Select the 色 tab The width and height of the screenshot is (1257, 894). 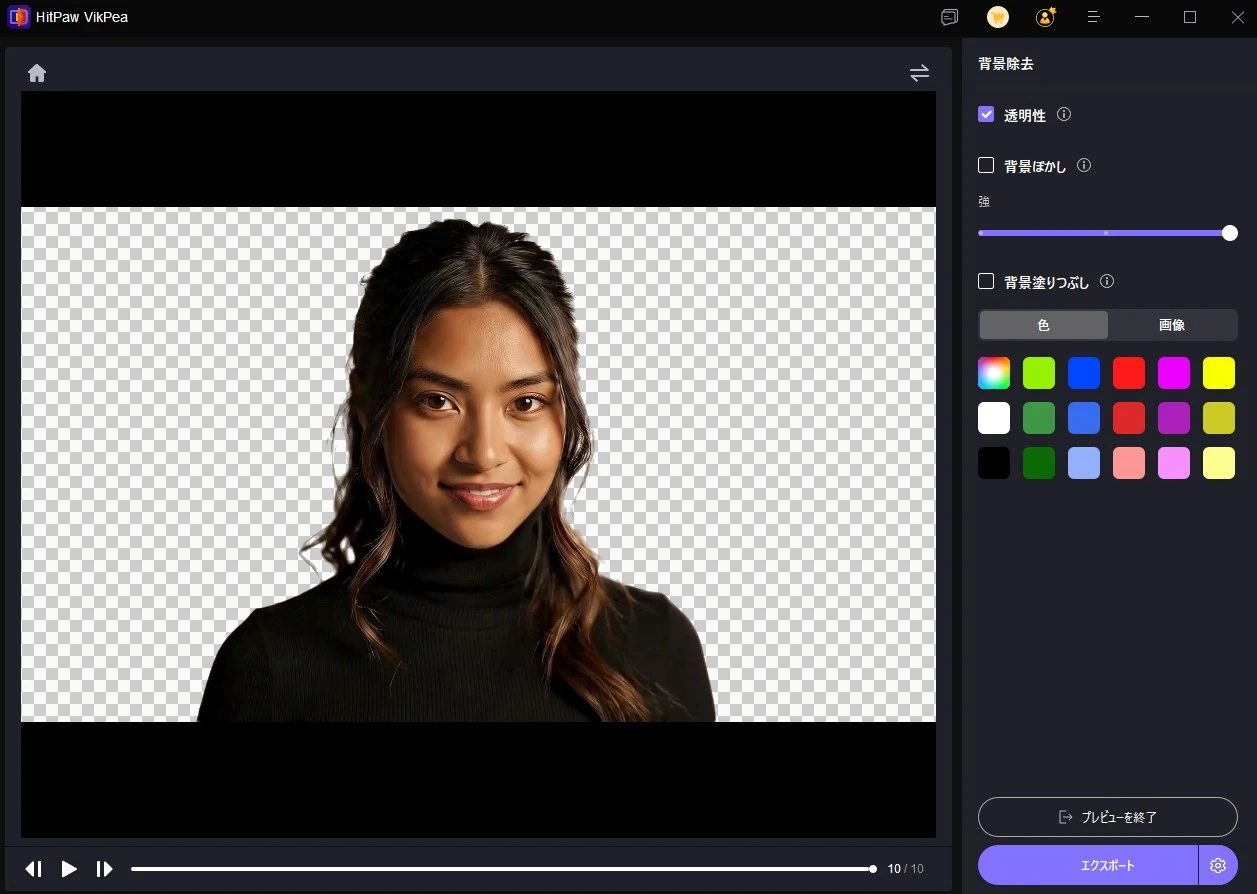pyautogui.click(x=1043, y=325)
